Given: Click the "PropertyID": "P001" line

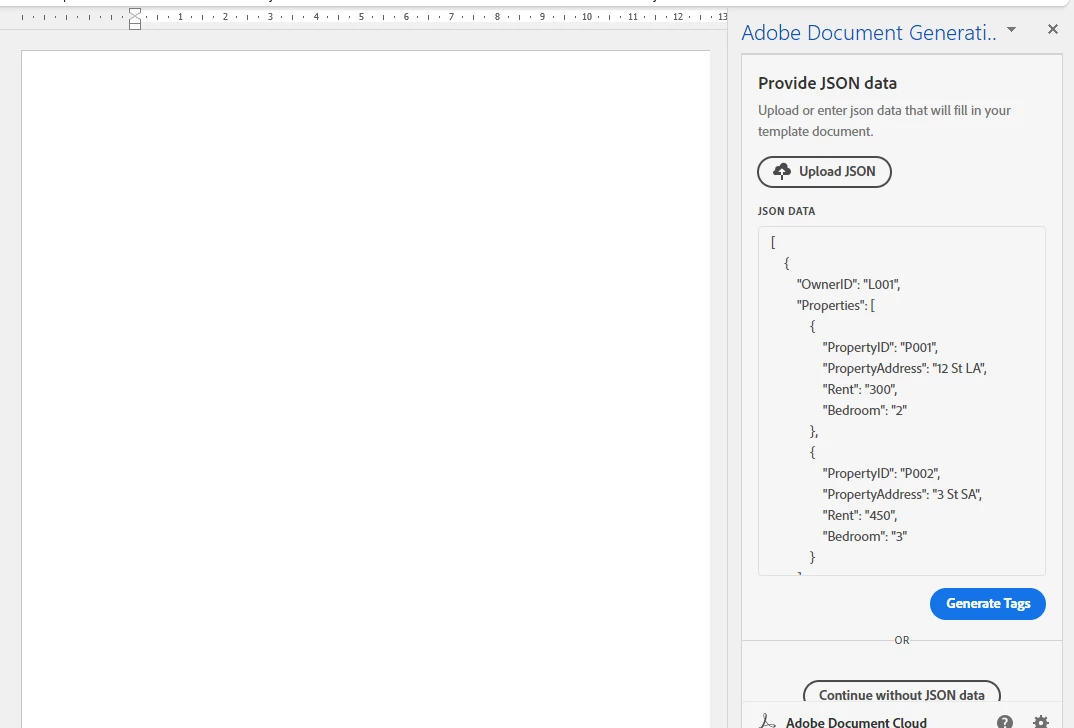Looking at the screenshot, I should [880, 347].
